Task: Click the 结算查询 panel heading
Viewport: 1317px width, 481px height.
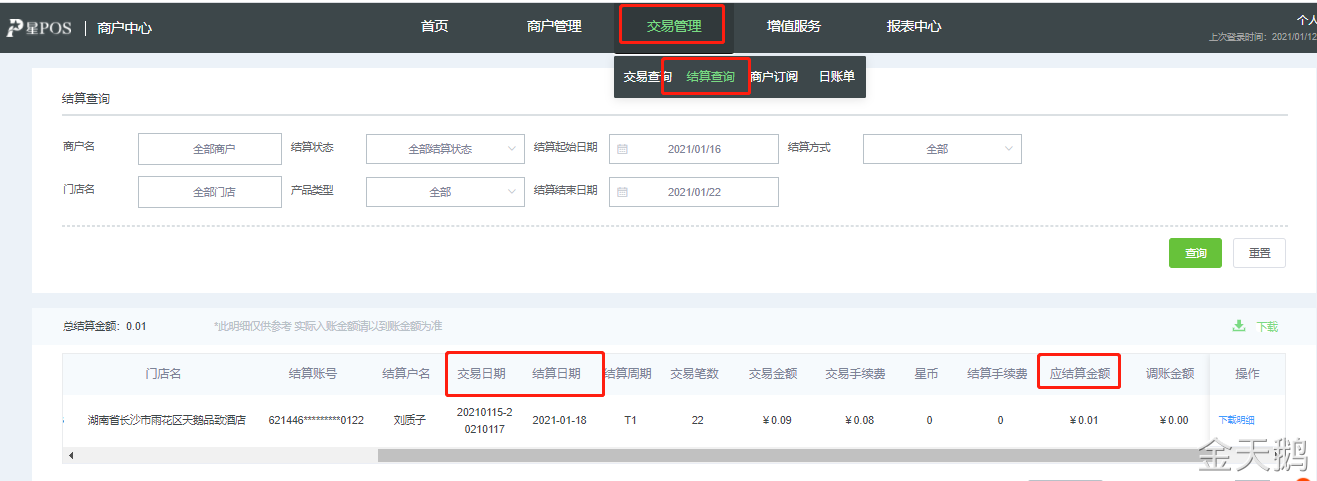Action: pos(86,98)
